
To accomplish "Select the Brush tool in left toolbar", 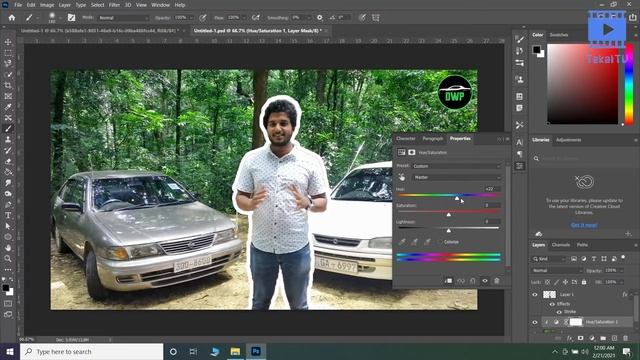I will [x=8, y=129].
